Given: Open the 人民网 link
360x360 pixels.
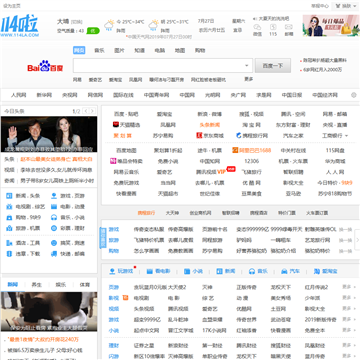Looking at the screenshot, I should tap(18, 95).
